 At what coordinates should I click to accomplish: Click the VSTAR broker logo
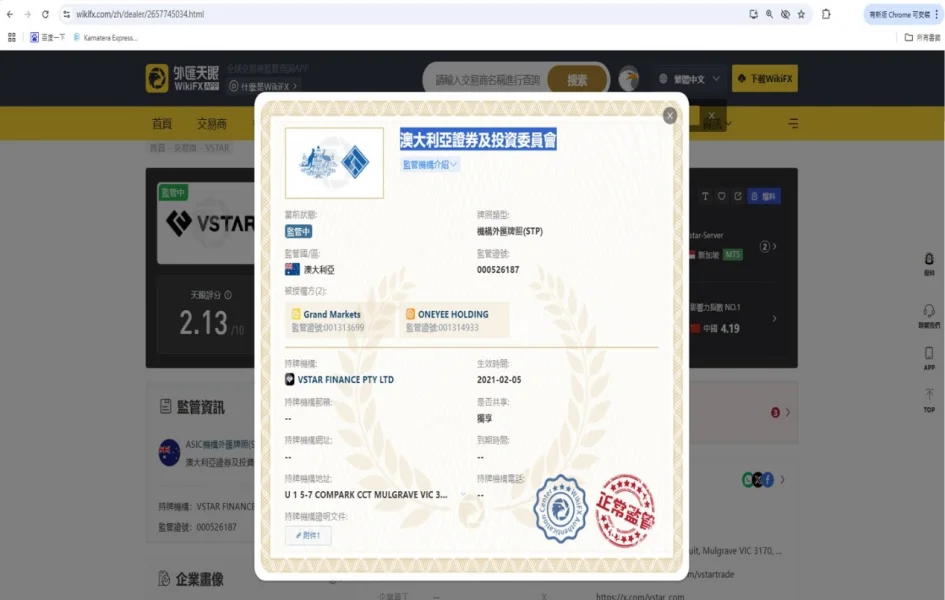coord(208,224)
